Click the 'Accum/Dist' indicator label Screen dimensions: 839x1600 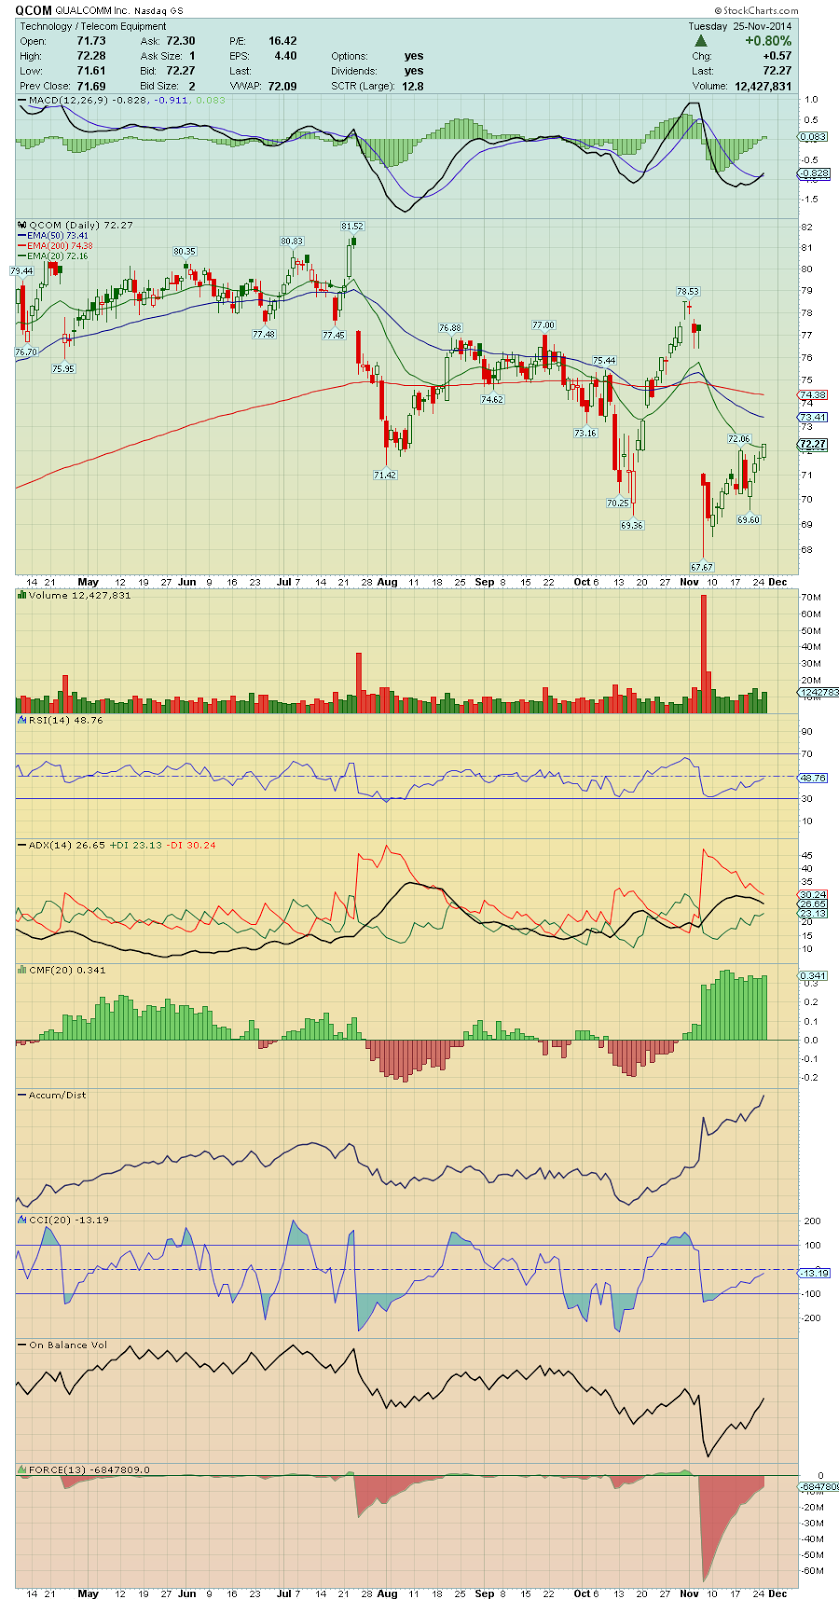pyautogui.click(x=56, y=1095)
